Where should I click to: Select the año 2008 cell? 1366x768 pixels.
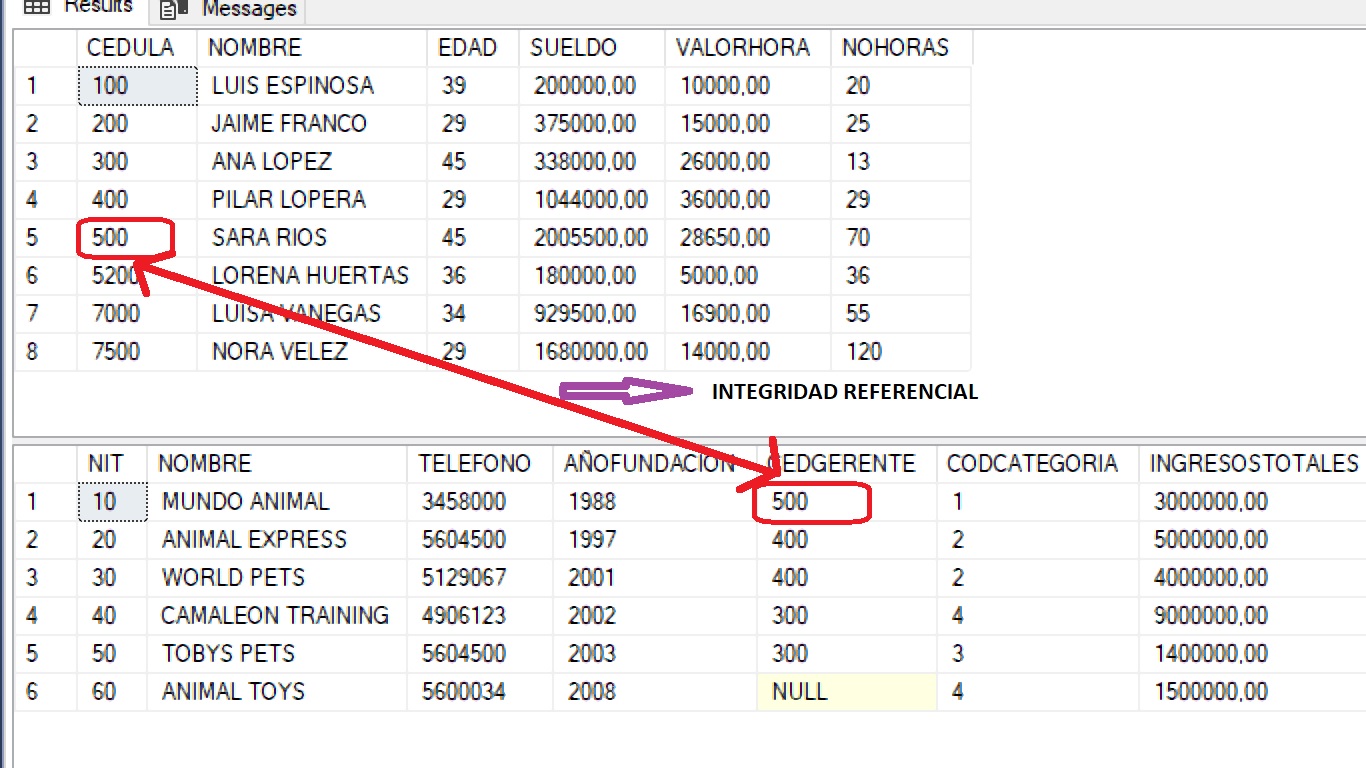655,692
